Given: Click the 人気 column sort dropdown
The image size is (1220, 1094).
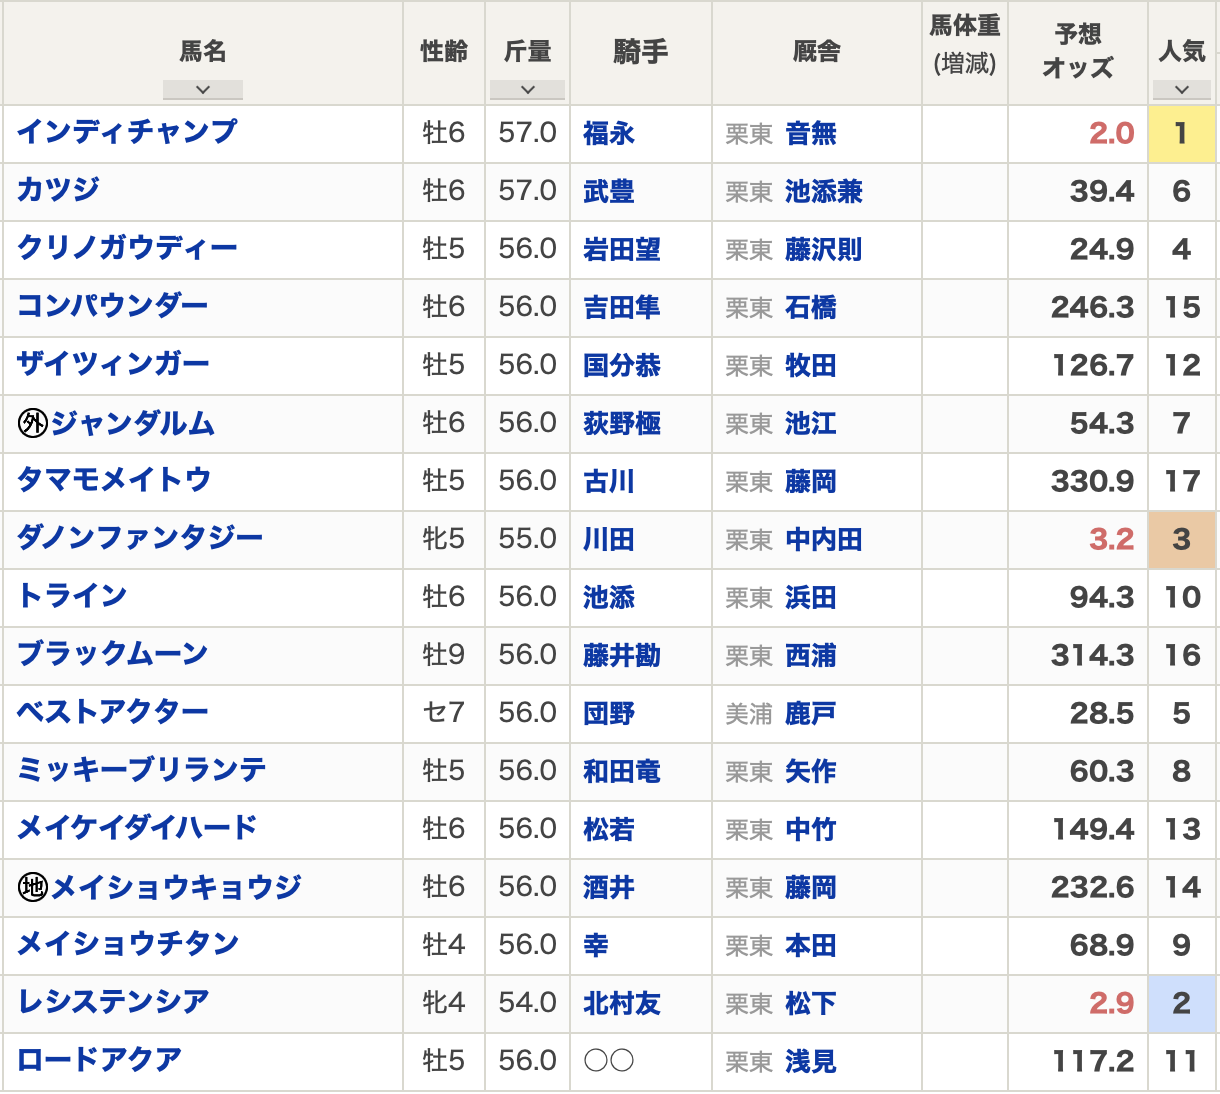Looking at the screenshot, I should tap(1181, 90).
